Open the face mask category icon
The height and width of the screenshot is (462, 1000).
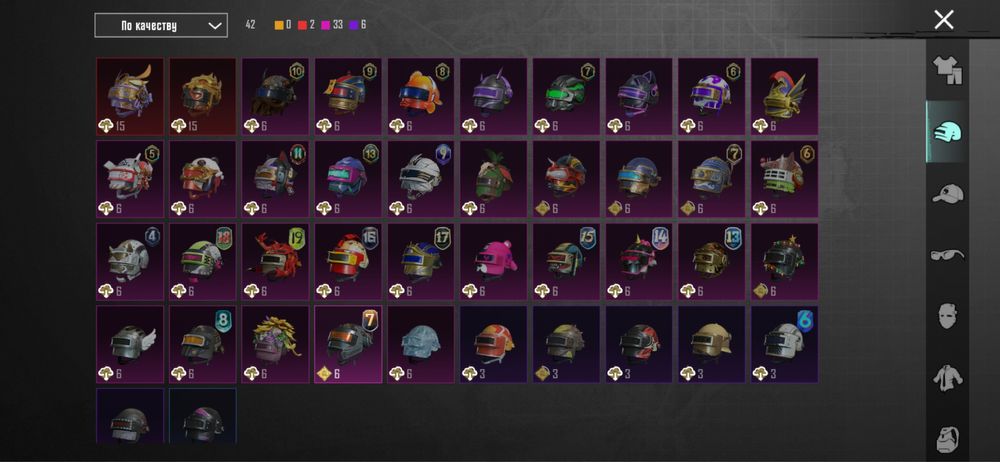(x=947, y=317)
